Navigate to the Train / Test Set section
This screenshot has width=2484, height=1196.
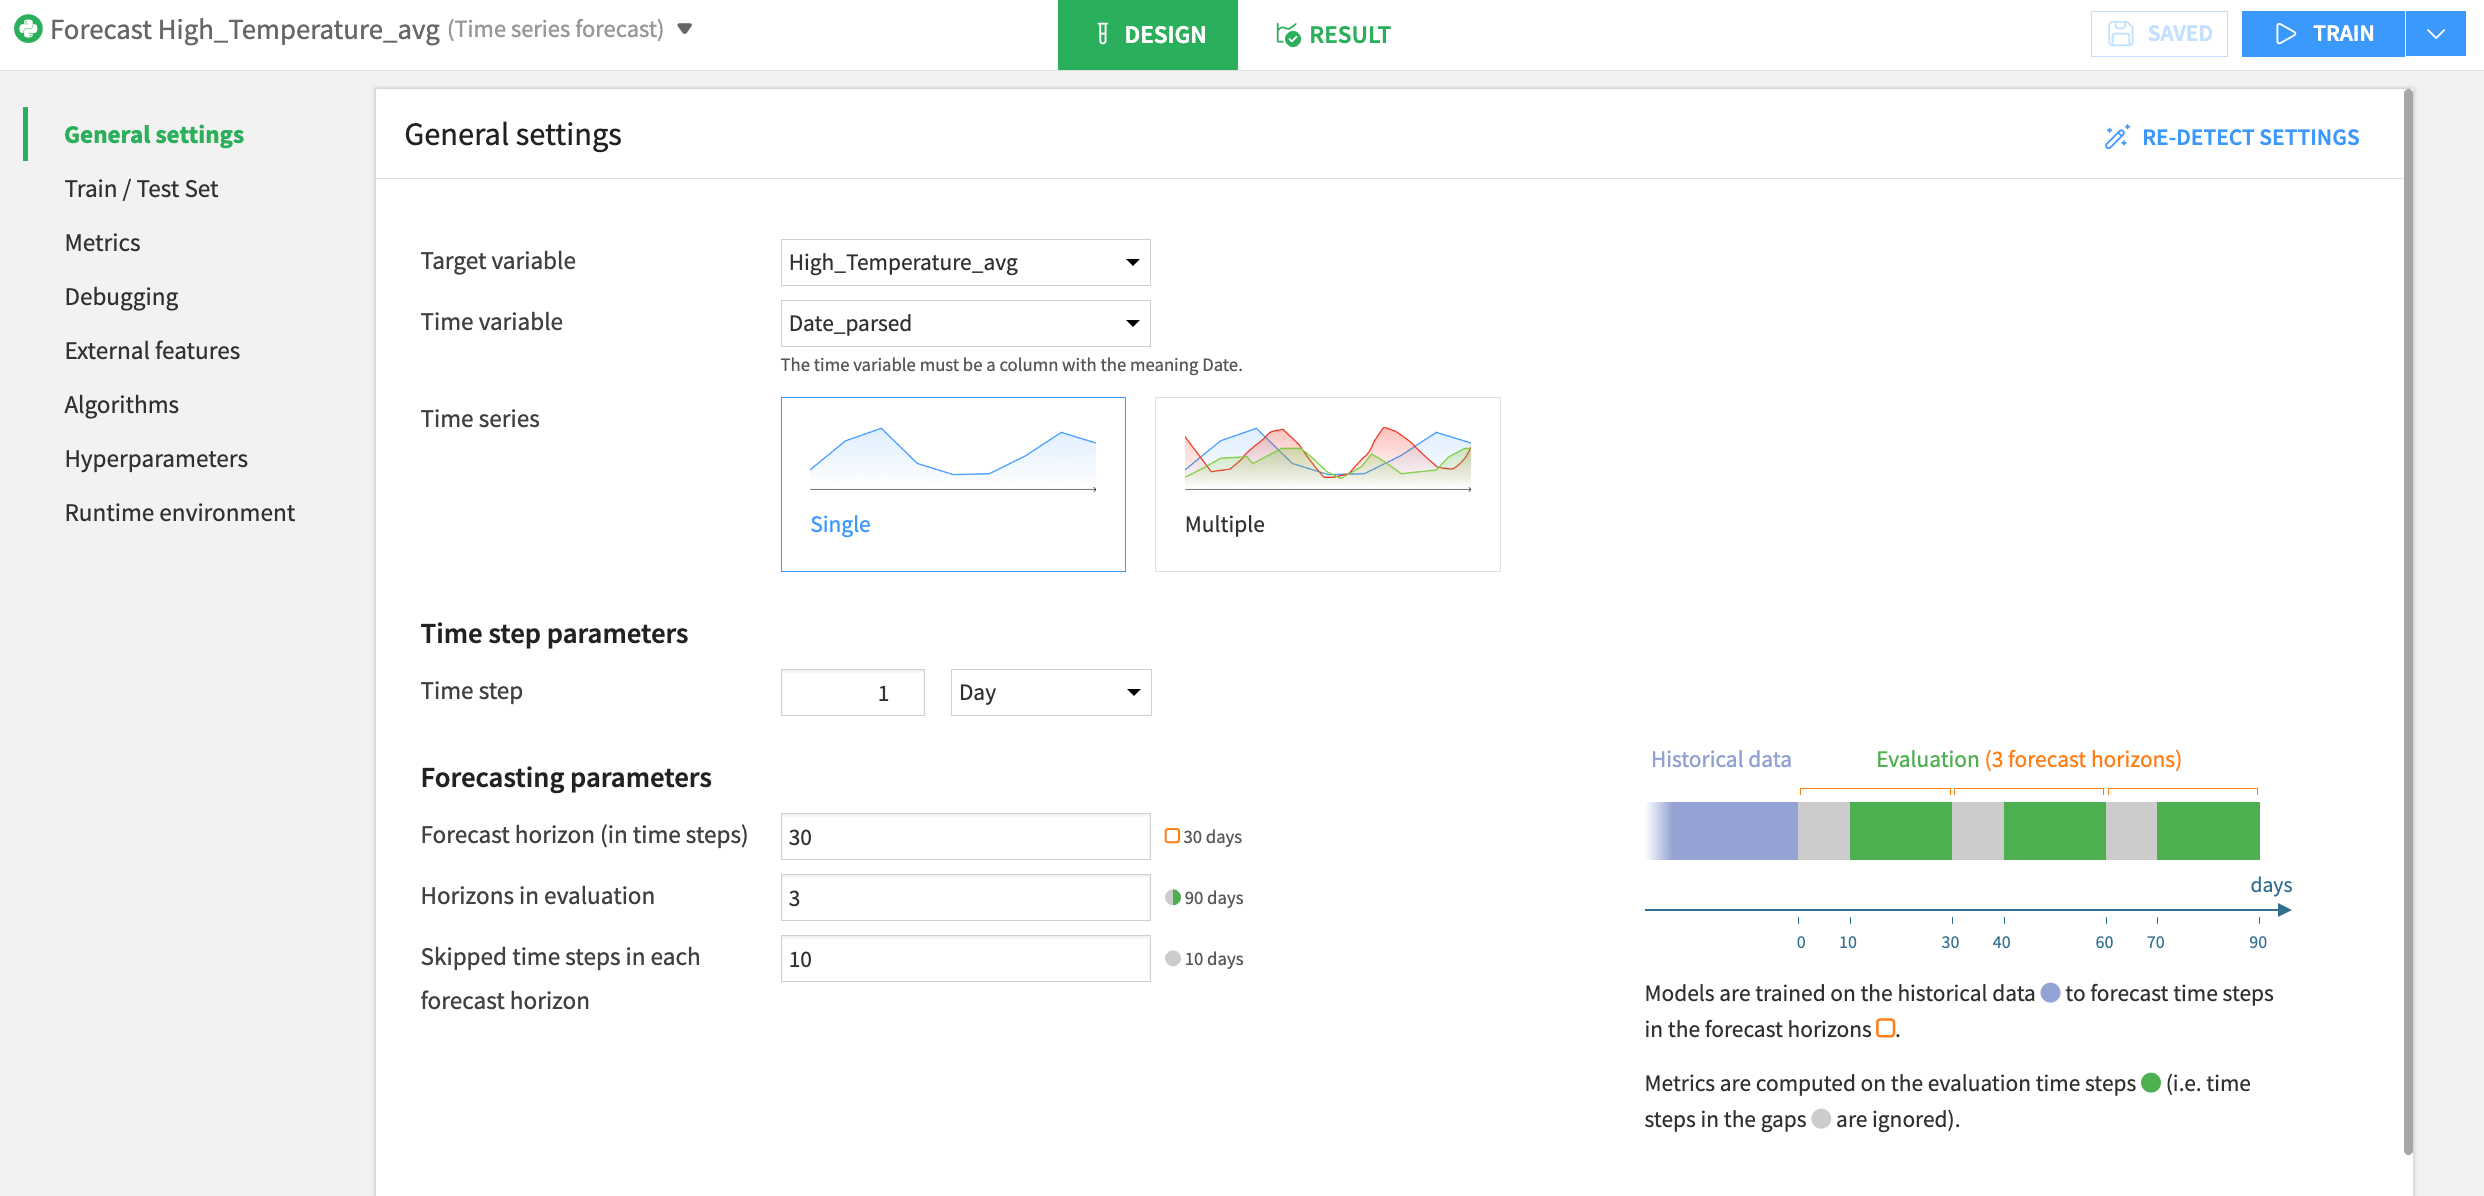[141, 188]
